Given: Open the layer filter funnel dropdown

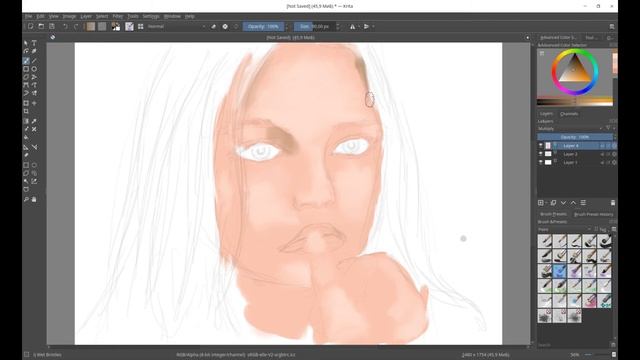Looking at the screenshot, I should (x=608, y=129).
